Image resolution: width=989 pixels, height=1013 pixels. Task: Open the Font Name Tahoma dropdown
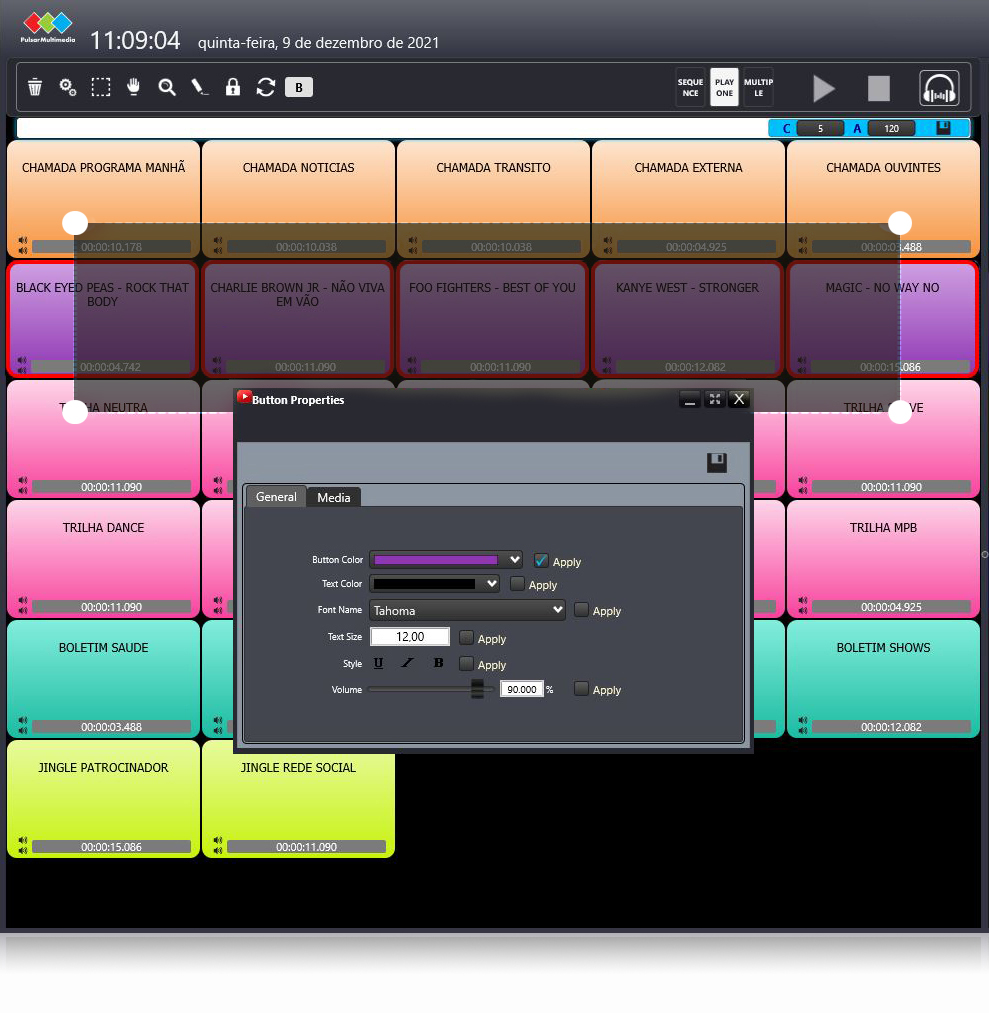click(468, 610)
